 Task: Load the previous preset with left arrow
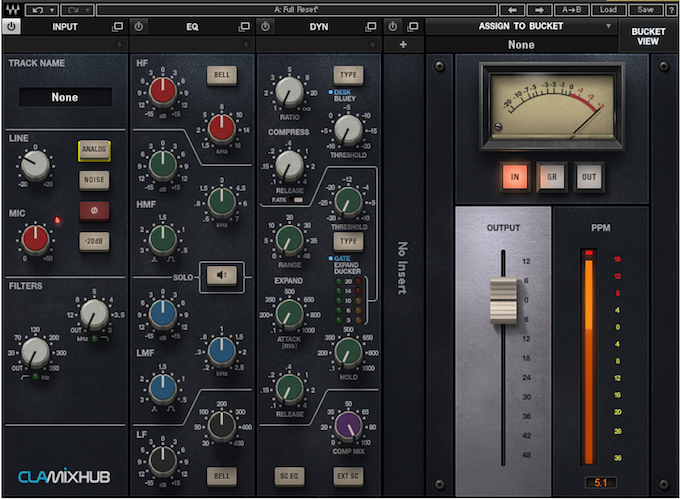coord(512,10)
